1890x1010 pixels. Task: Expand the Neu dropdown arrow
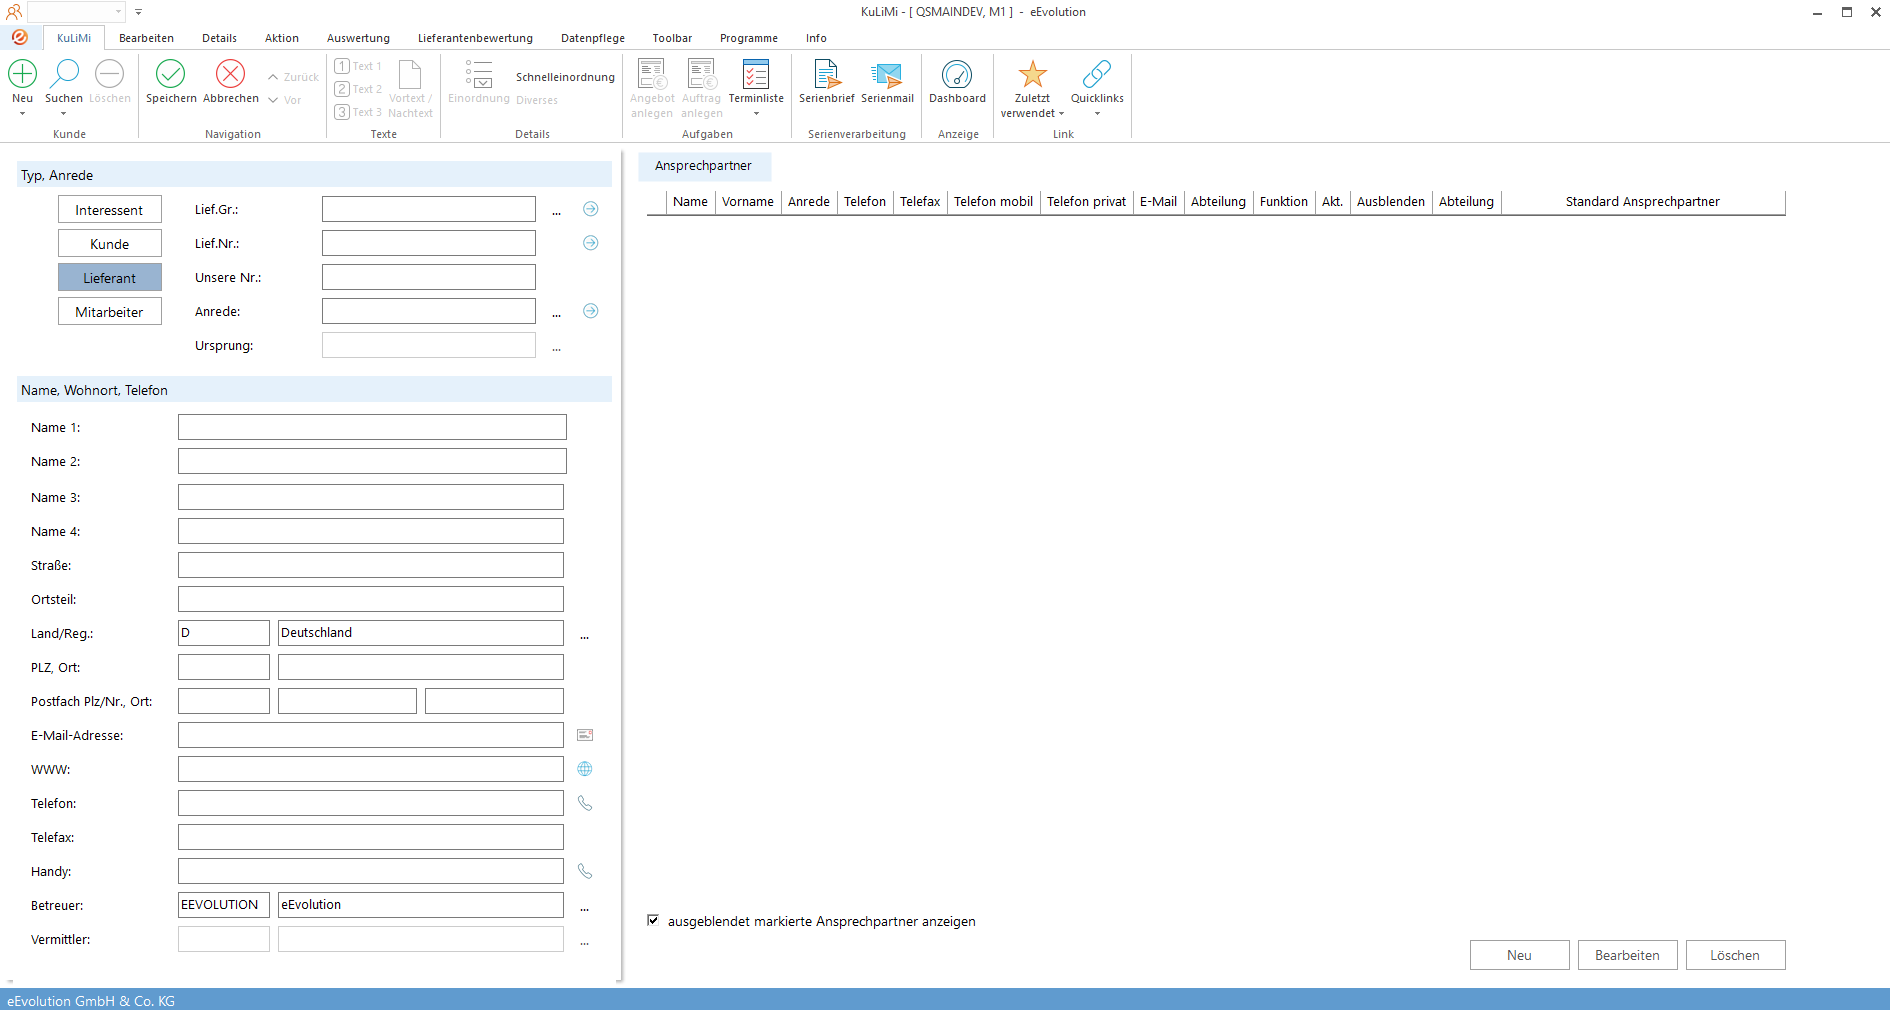pyautogui.click(x=22, y=113)
